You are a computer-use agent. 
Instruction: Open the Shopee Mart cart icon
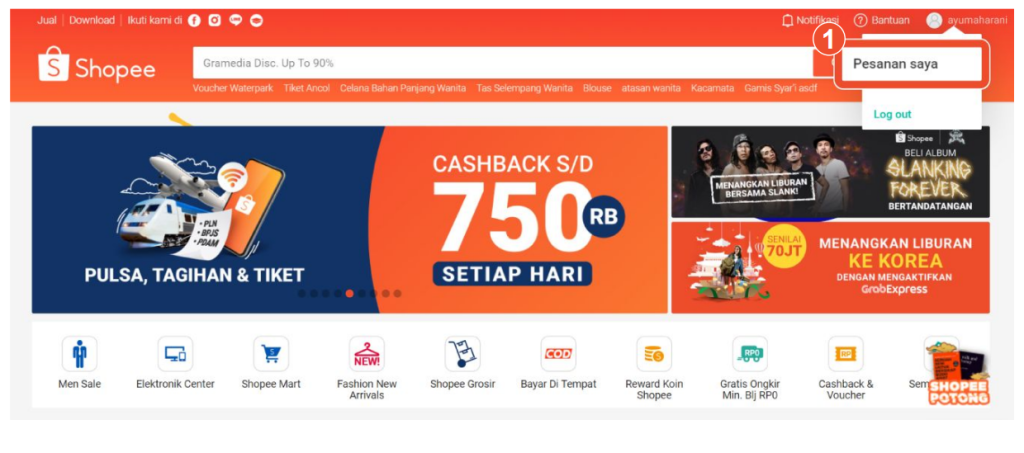271,354
